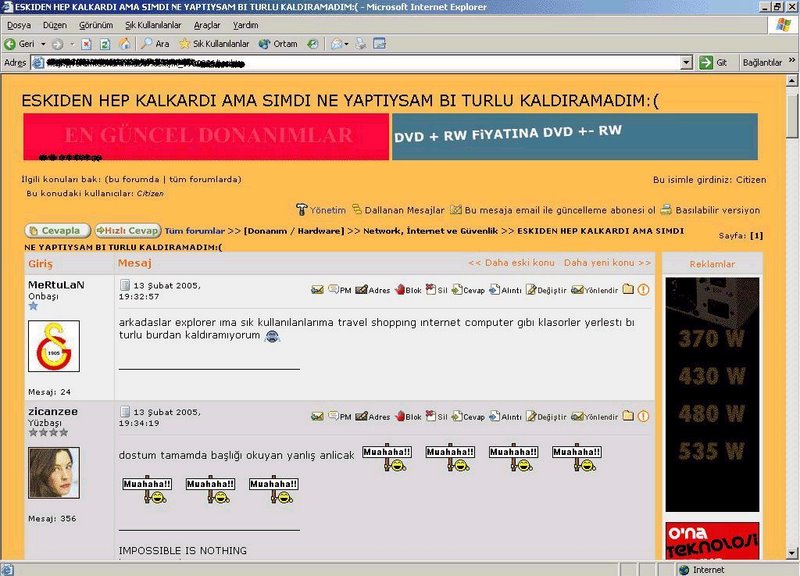
Task: Send a PM to MeRtuLaN
Action: tap(340, 290)
